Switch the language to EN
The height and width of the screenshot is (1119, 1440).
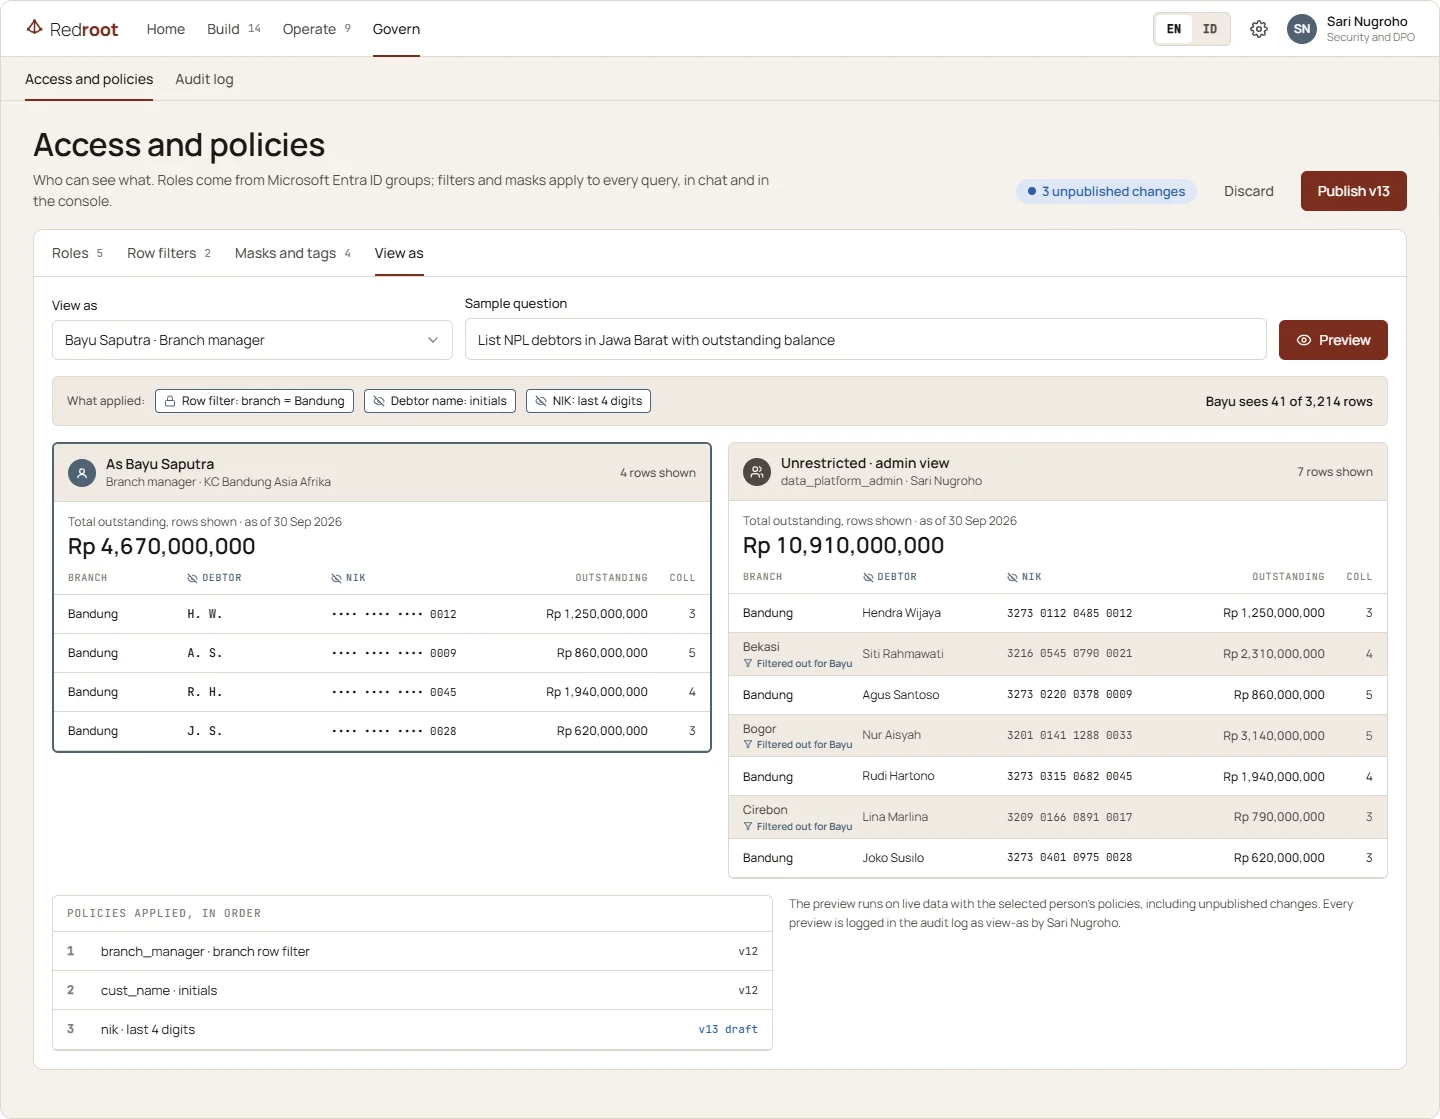coord(1174,29)
